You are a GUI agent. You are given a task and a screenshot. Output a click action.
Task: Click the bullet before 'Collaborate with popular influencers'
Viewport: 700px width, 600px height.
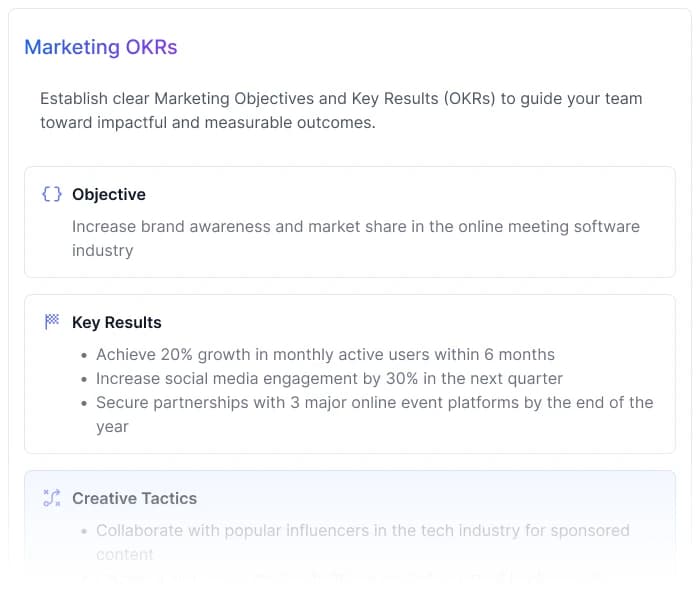(x=83, y=531)
